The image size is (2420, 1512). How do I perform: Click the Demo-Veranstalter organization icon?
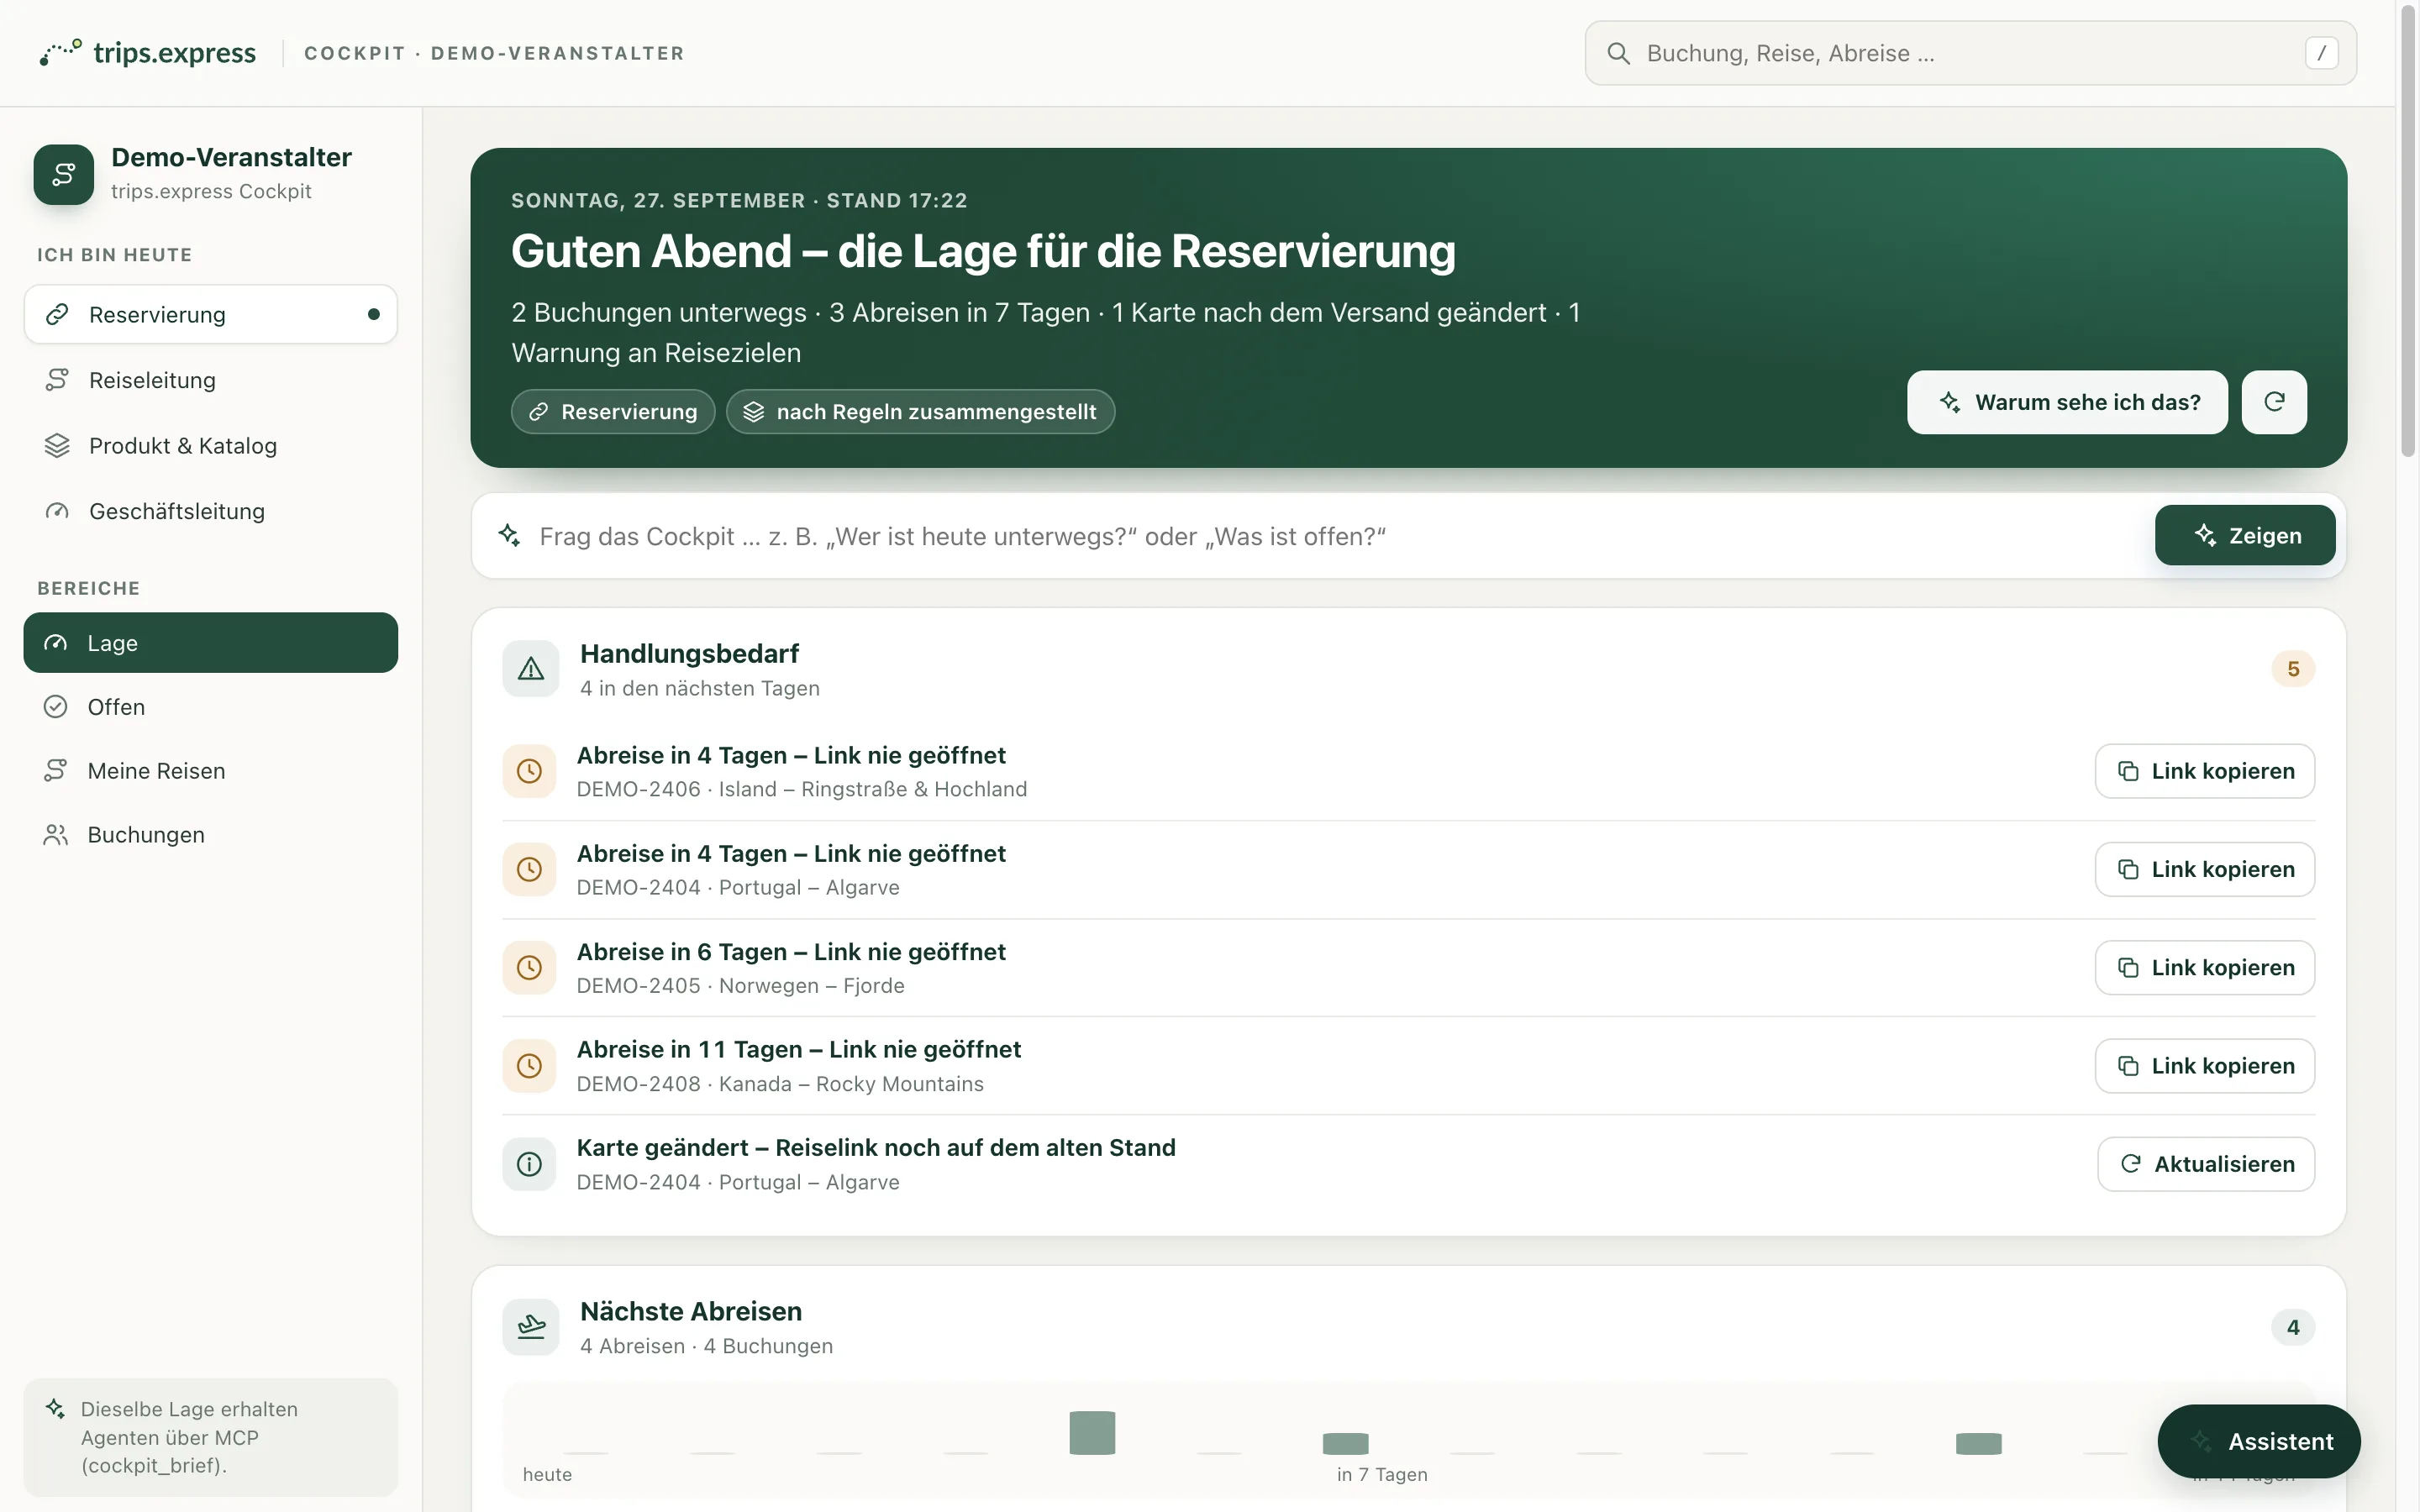point(64,174)
